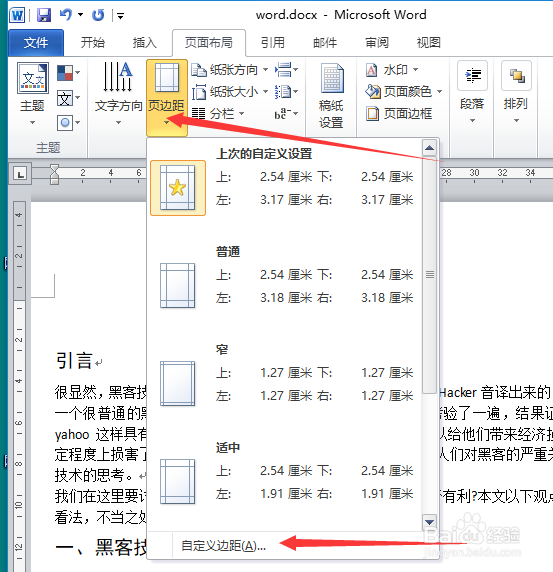Choose the 普通 margin preset
The width and height of the screenshot is (553, 572).
coord(285,279)
